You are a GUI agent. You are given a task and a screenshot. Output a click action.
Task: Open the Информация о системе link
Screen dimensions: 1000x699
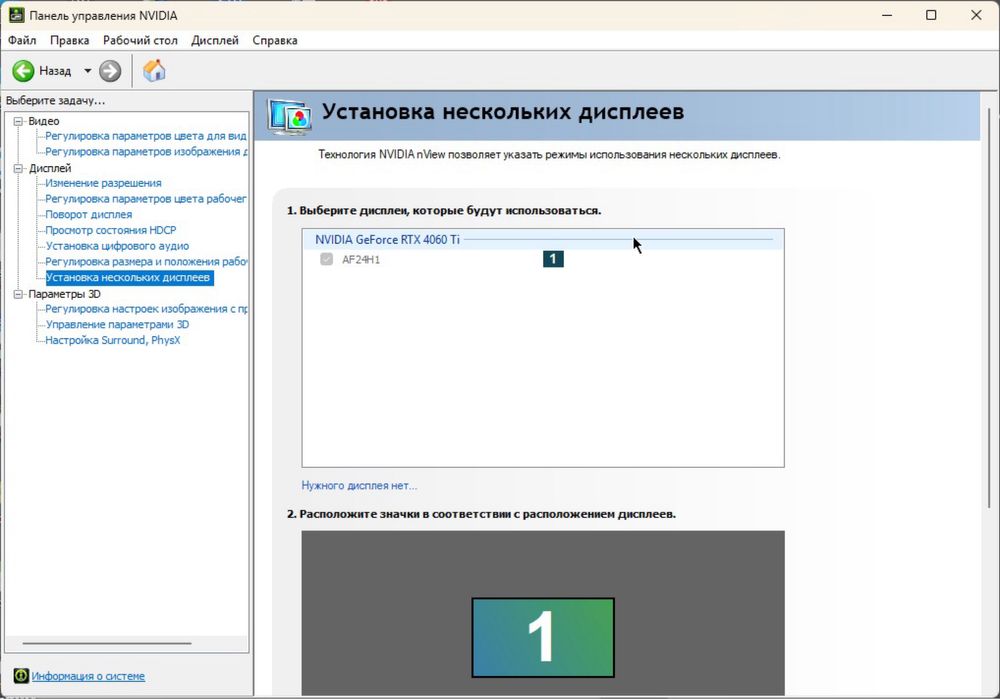88,676
